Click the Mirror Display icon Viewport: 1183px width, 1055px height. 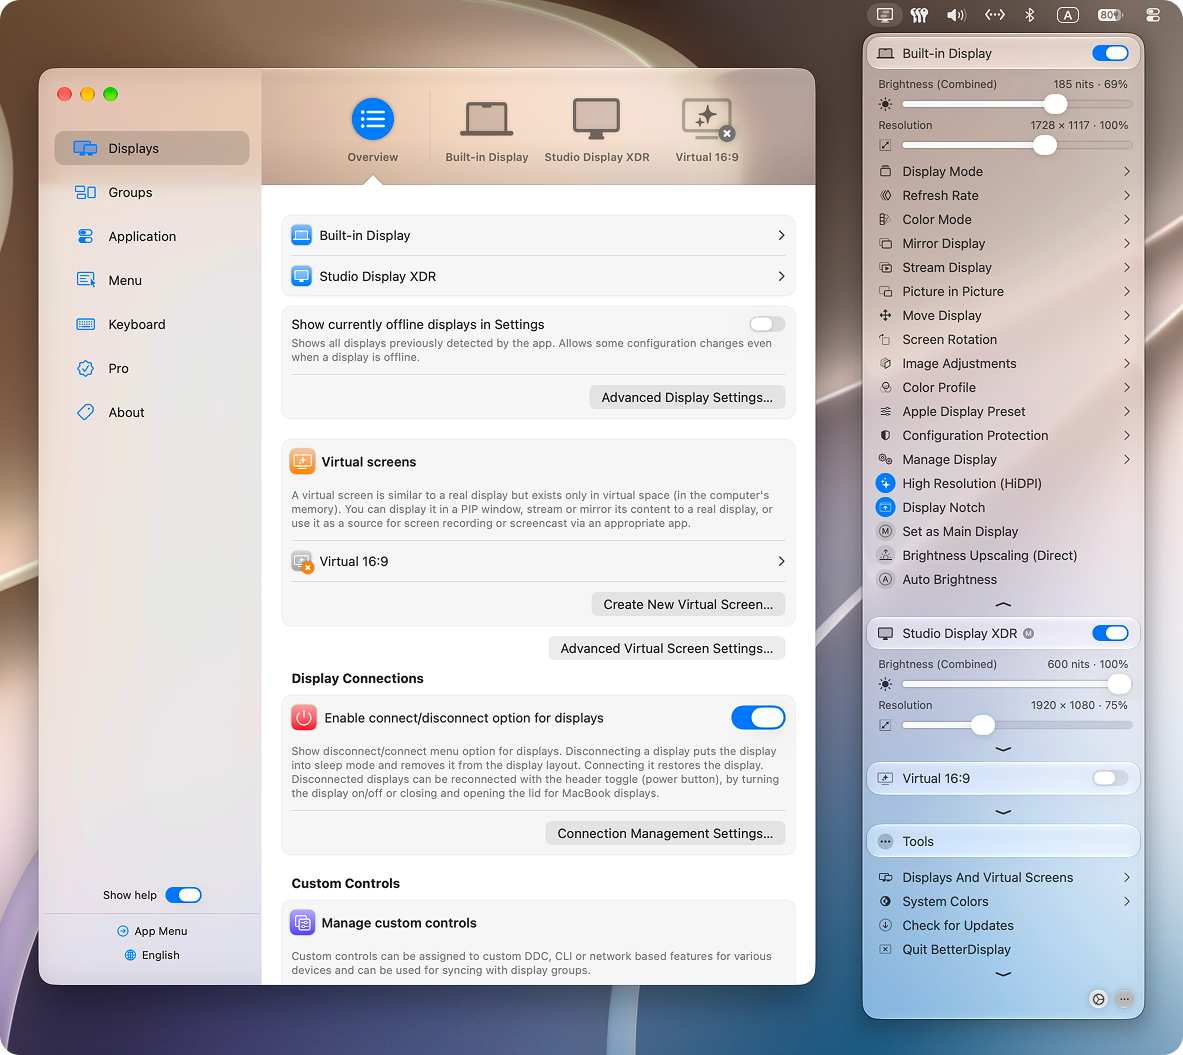coord(885,244)
